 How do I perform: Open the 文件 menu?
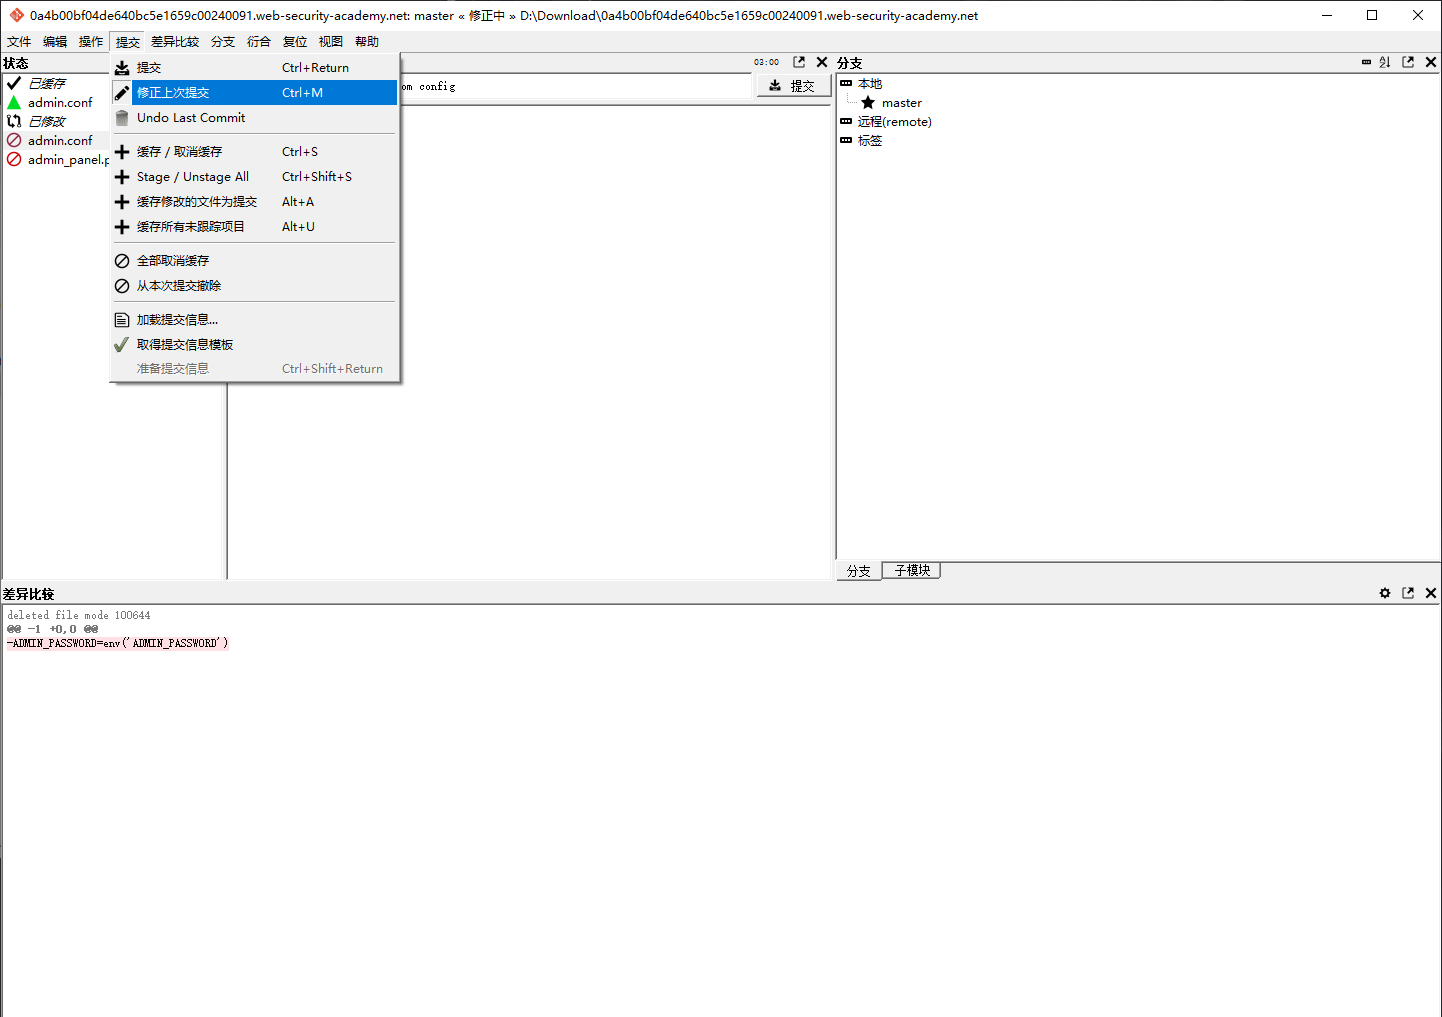19,41
